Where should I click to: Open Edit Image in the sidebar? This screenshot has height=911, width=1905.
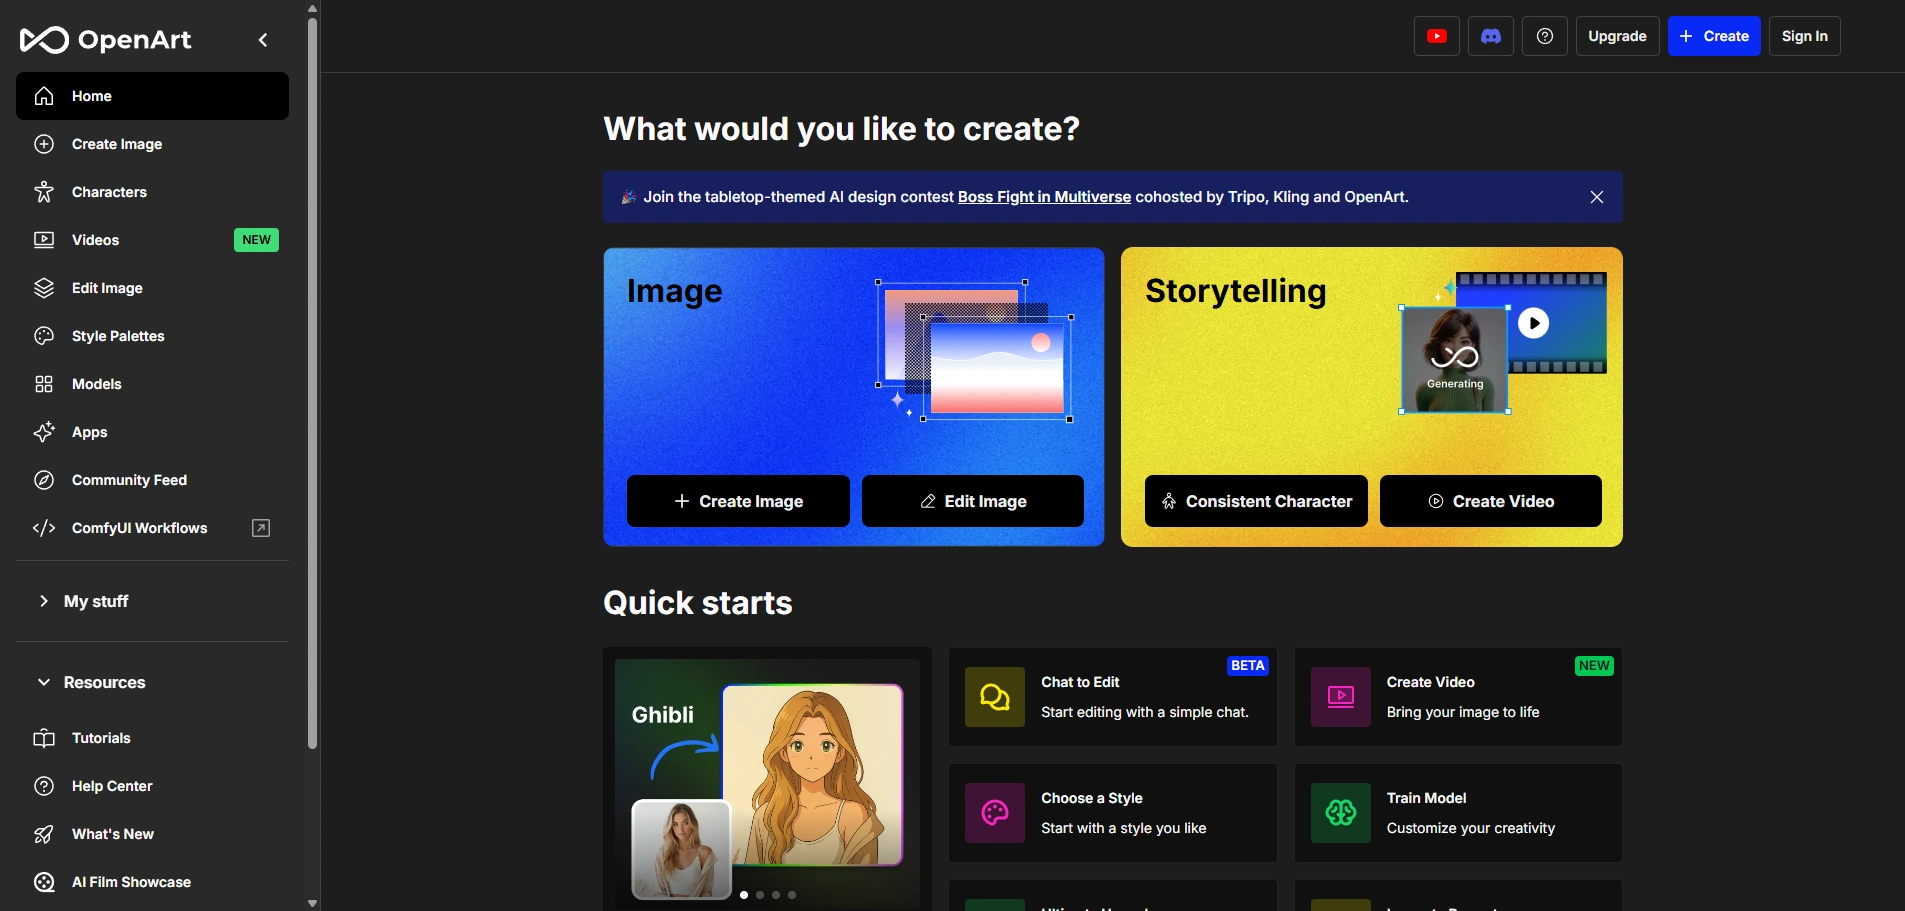152,288
